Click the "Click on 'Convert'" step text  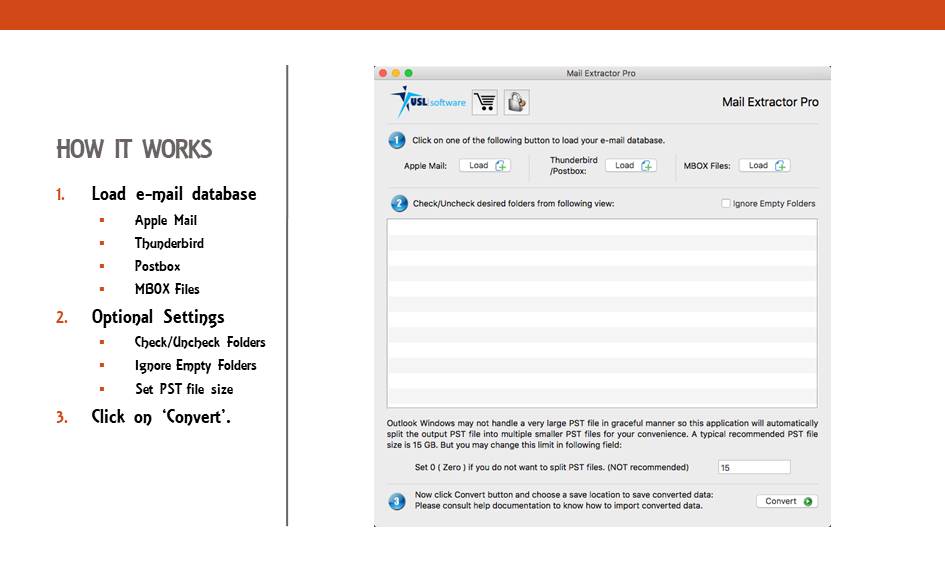click(161, 416)
